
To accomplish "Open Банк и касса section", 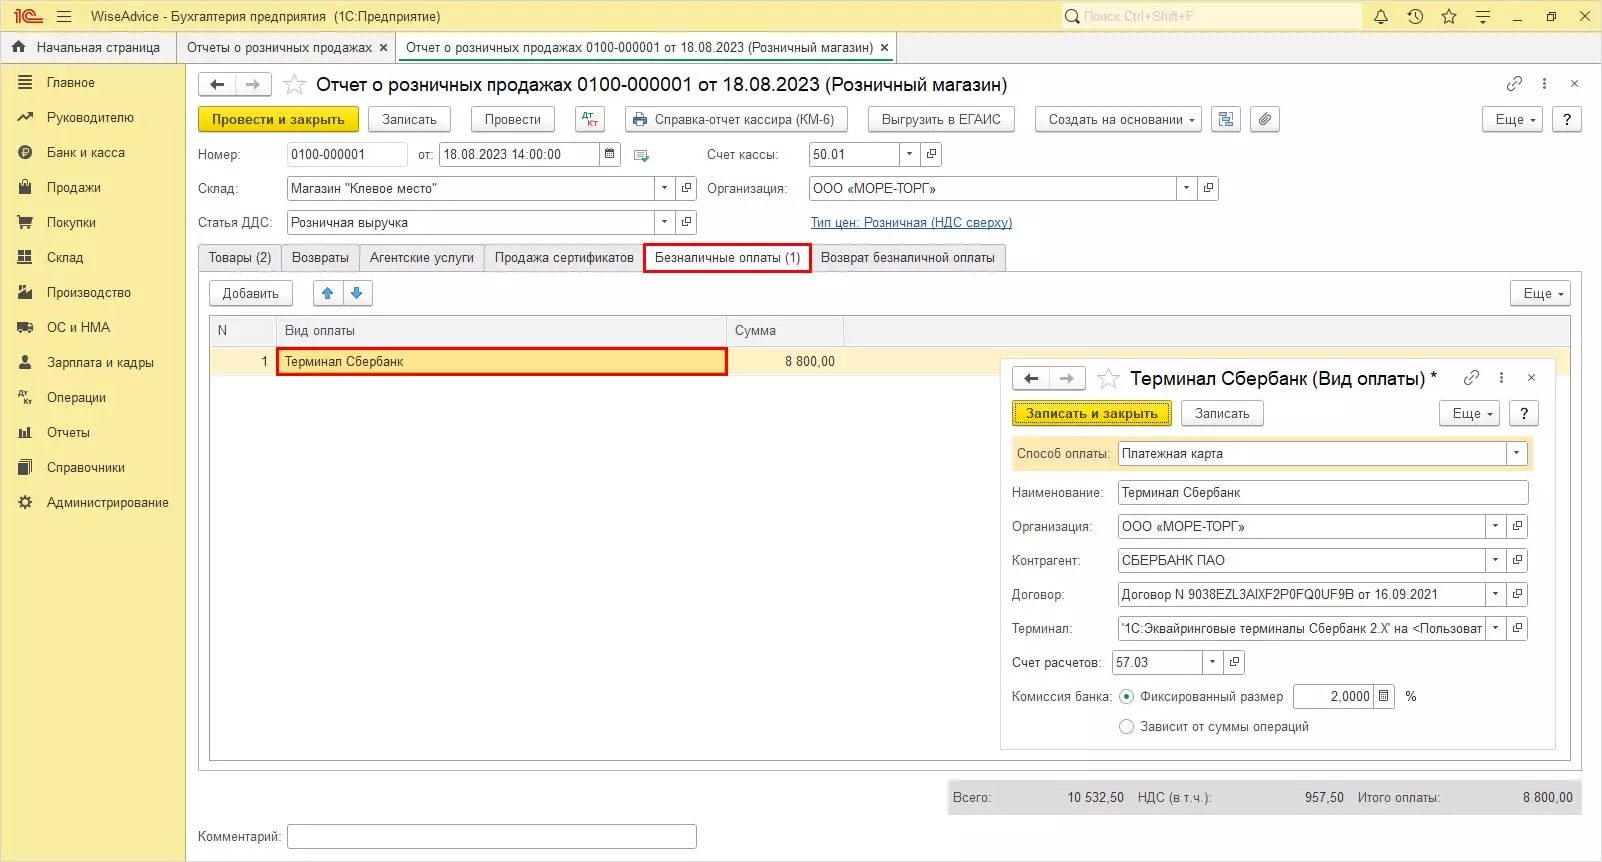I will click(86, 153).
